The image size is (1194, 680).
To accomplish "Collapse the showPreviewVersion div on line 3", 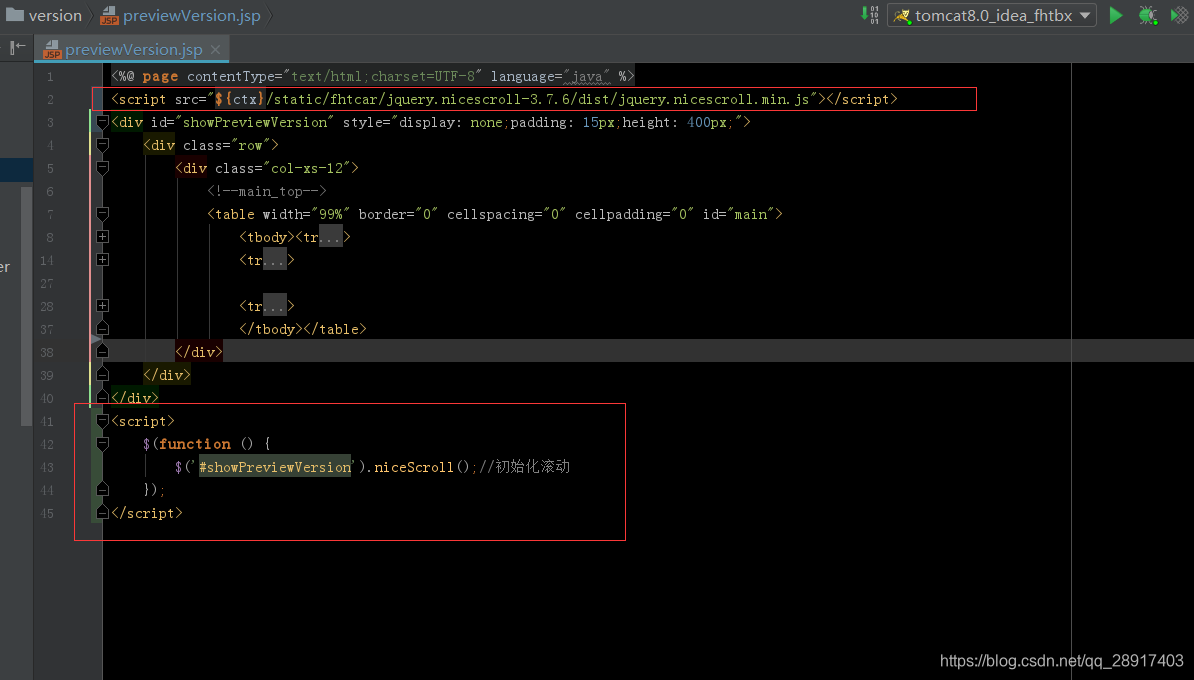I will tap(103, 122).
